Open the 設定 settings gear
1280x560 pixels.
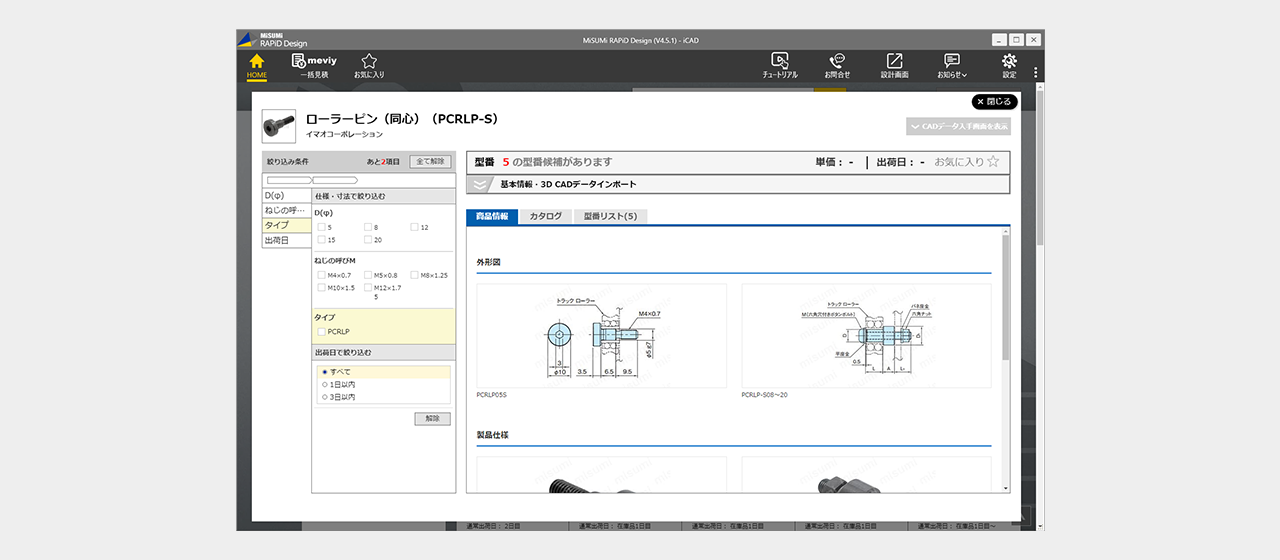[x=1009, y=65]
